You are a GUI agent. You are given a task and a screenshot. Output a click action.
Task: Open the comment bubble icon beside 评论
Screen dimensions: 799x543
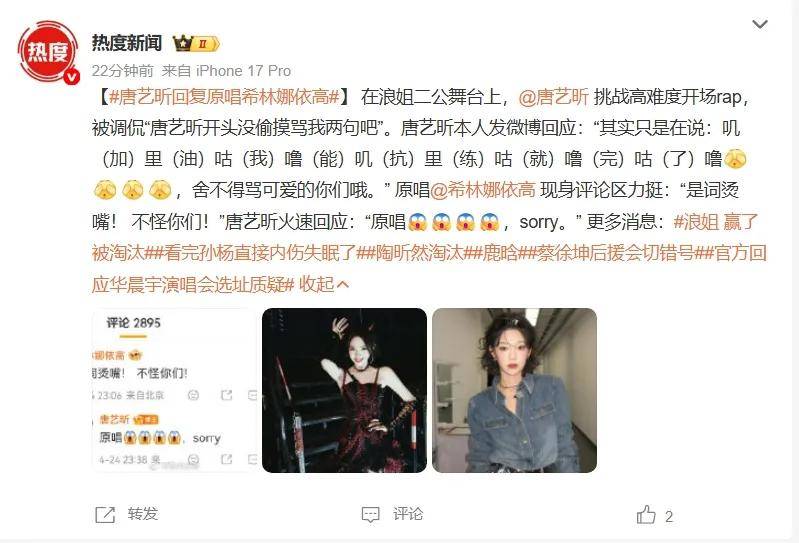tap(370, 514)
